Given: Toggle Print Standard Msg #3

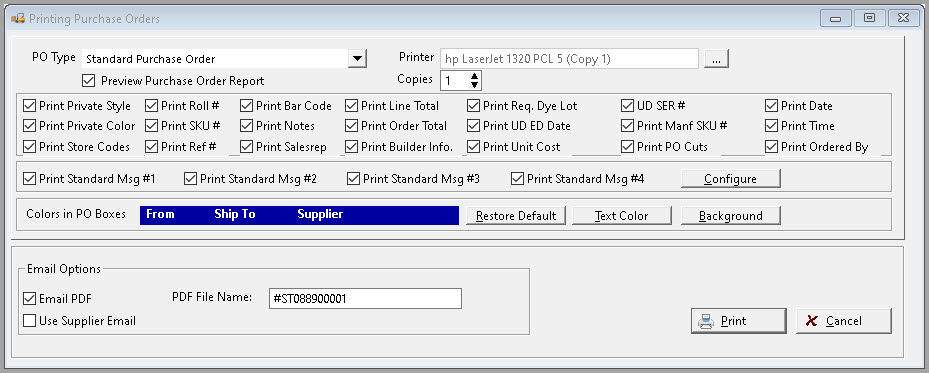Looking at the screenshot, I should (x=353, y=179).
